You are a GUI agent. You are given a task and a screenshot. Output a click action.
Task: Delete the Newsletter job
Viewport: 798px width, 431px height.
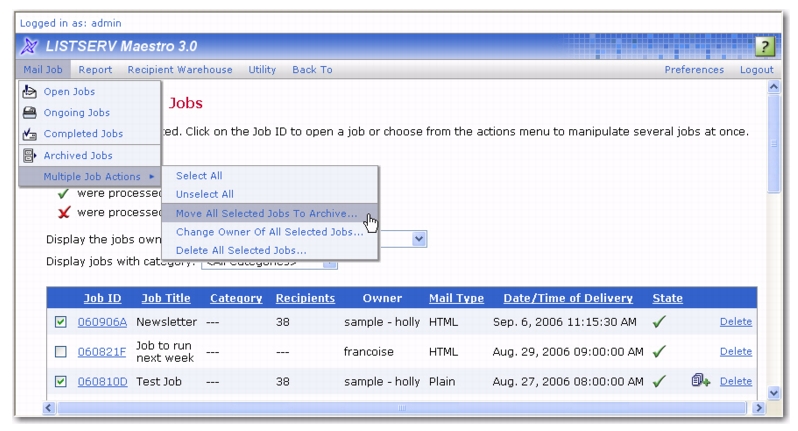736,322
